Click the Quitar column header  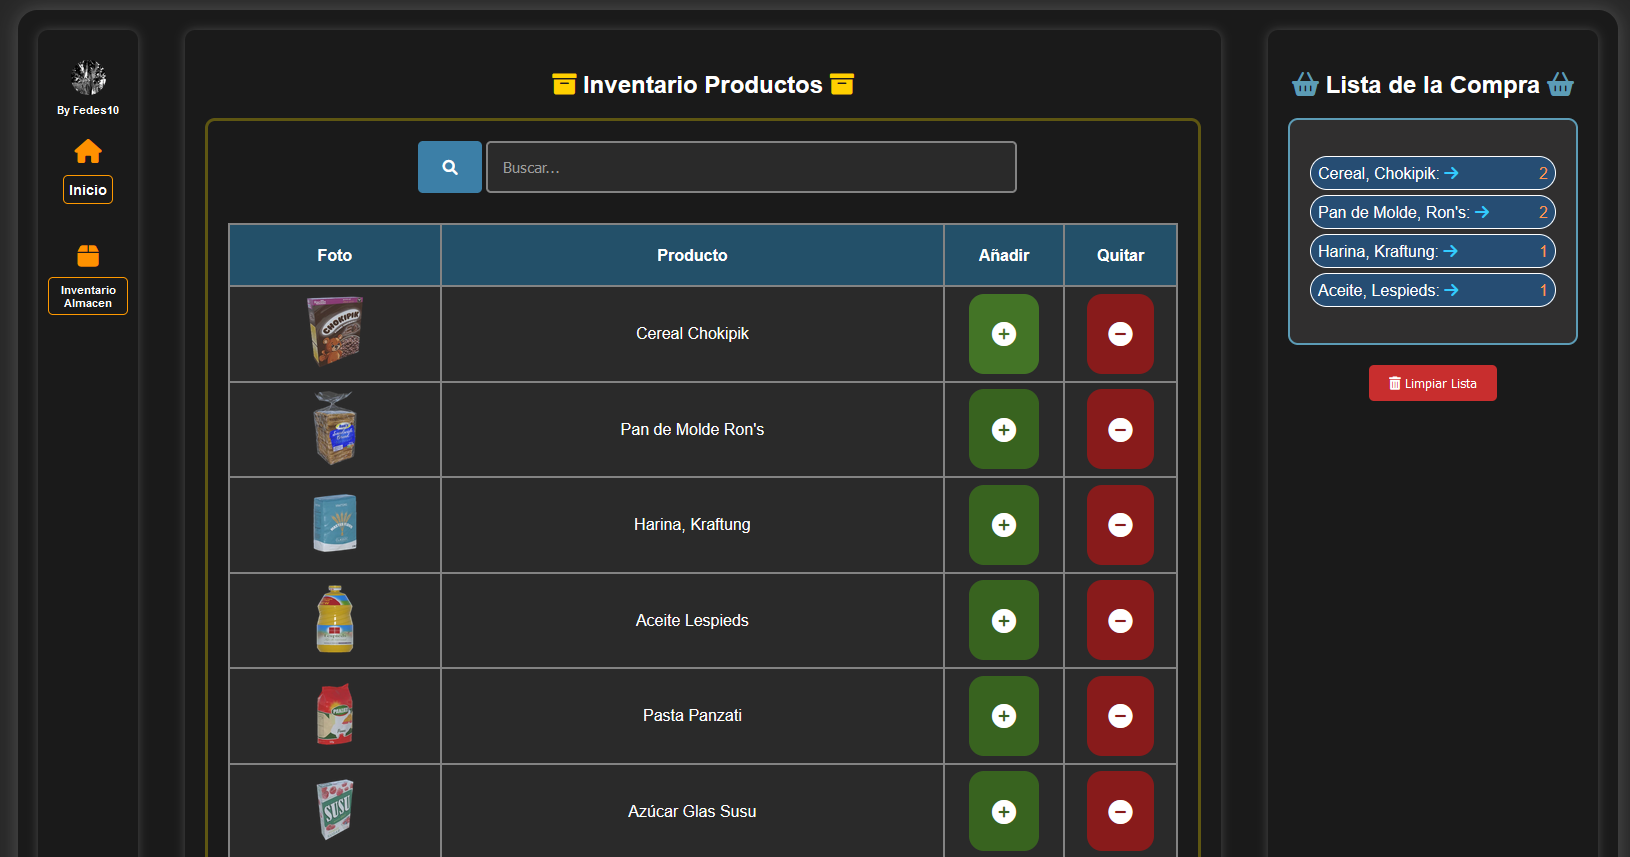tap(1120, 255)
